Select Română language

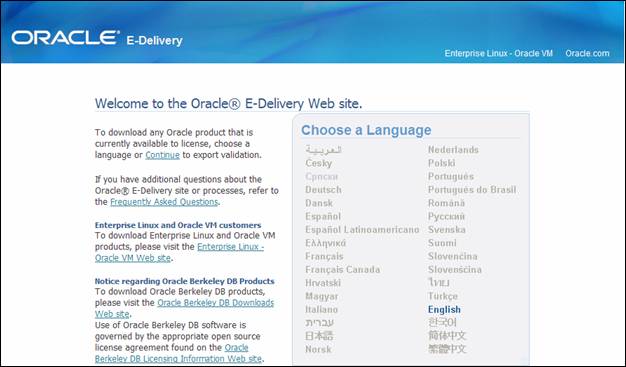click(446, 203)
